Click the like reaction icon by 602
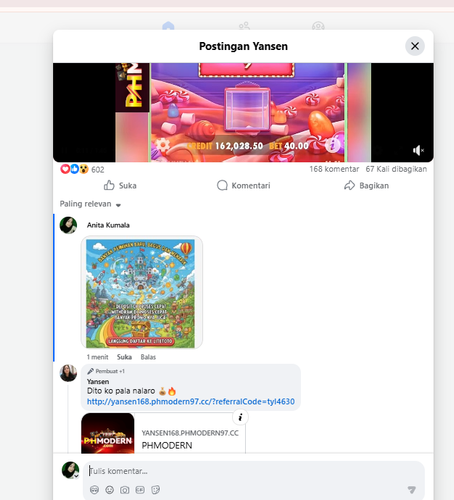This screenshot has width=454, height=500. 74,169
